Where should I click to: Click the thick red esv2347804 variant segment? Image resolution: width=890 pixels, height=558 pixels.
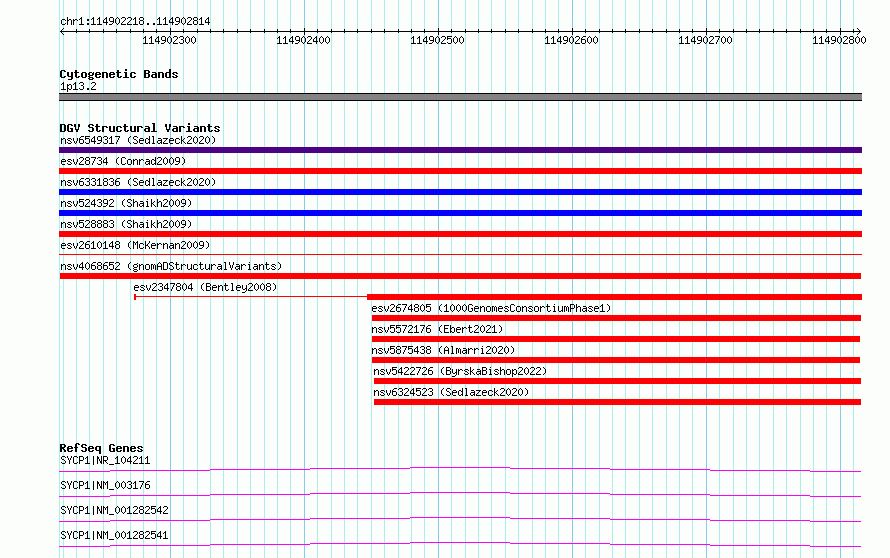(615, 297)
